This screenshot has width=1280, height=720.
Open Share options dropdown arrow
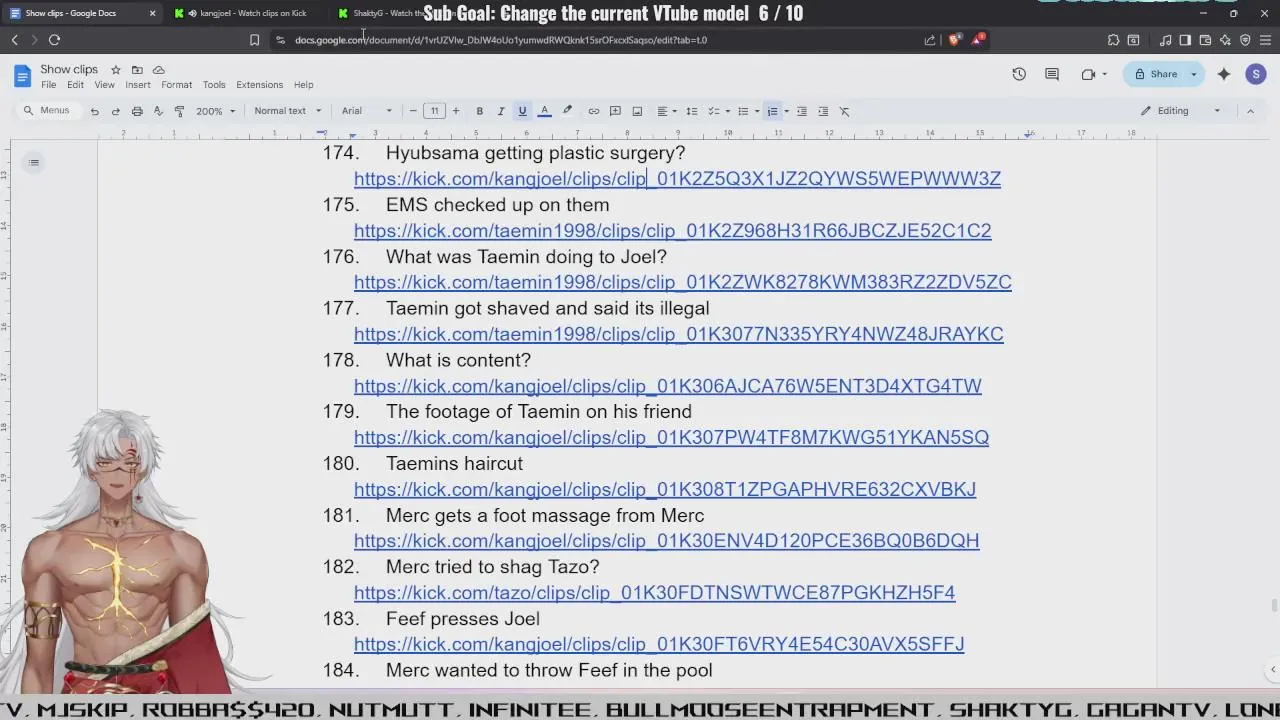tap(1193, 74)
